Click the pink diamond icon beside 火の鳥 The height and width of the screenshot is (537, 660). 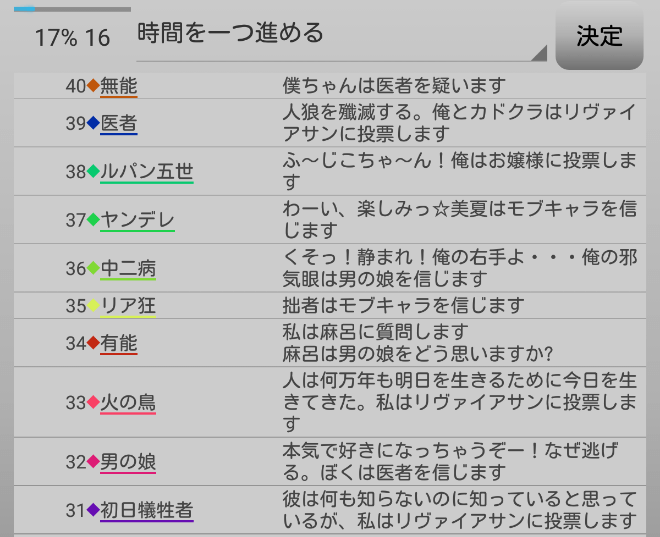(x=94, y=402)
